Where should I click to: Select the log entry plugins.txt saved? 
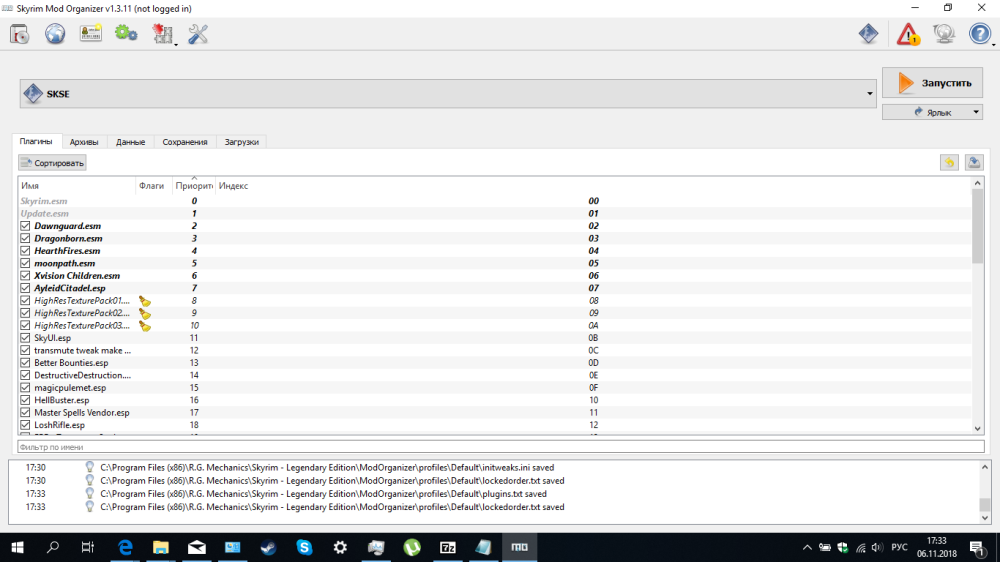495,494
